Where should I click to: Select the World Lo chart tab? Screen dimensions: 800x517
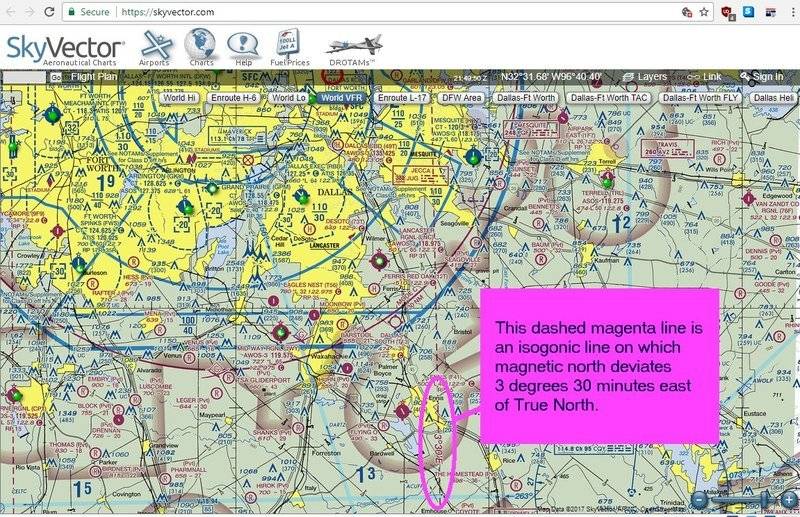pyautogui.click(x=288, y=98)
